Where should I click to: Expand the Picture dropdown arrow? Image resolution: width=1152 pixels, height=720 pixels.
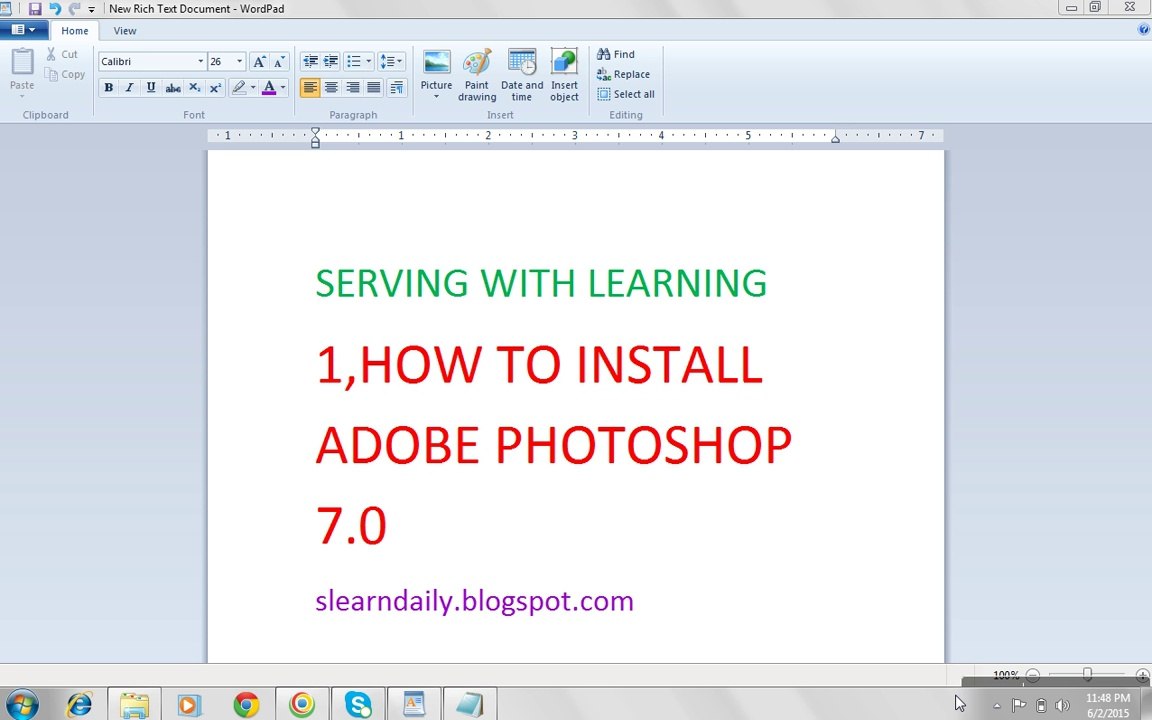436,97
